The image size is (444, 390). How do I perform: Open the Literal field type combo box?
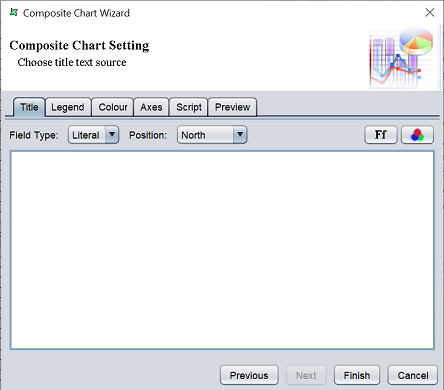tap(93, 135)
